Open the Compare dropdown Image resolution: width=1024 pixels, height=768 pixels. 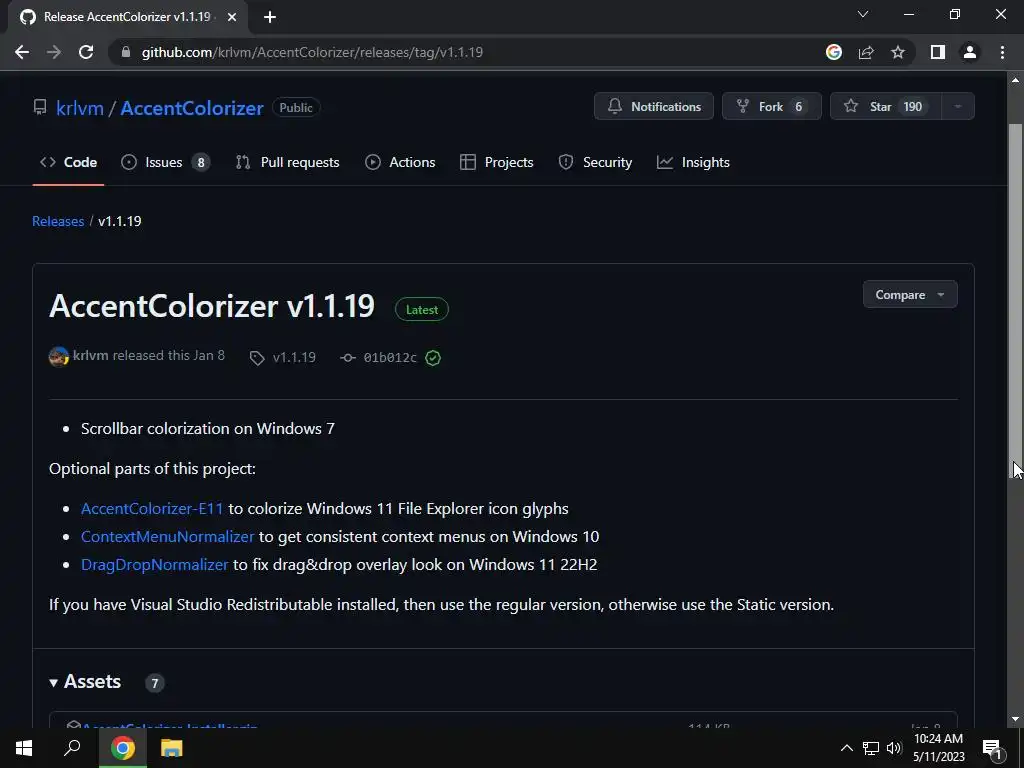[x=910, y=295]
